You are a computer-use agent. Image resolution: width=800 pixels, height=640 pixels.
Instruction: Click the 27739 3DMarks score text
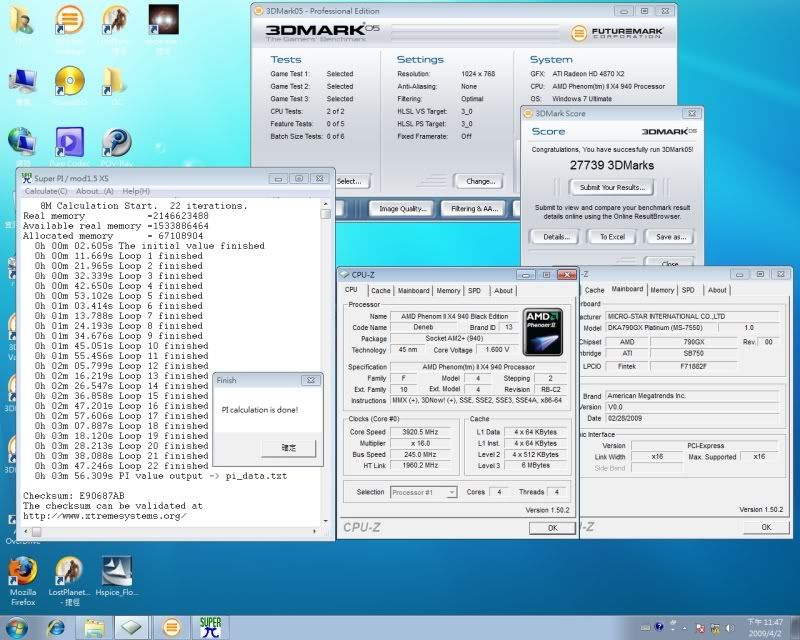pyautogui.click(x=612, y=165)
